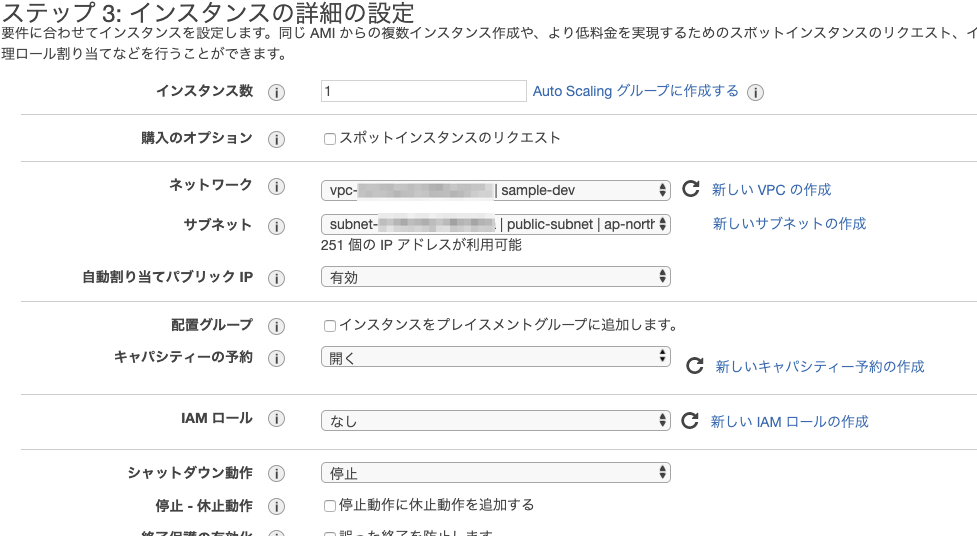
Task: Toggle 停止動作に休止動作を追加する checkbox
Action: click(330, 506)
